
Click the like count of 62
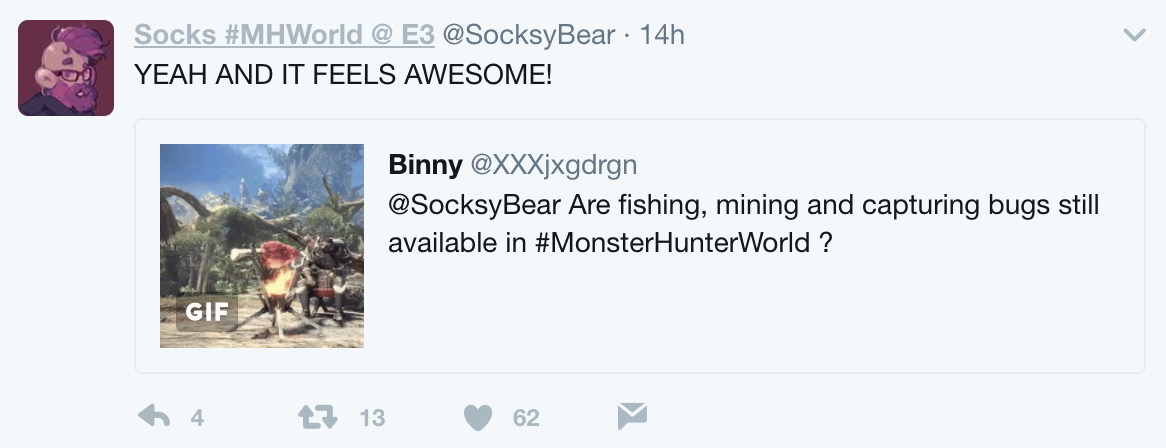point(526,418)
